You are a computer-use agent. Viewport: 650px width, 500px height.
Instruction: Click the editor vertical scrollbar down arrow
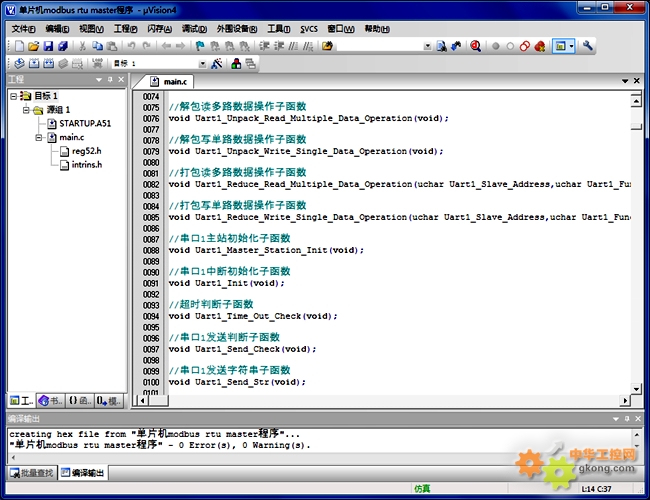[636, 388]
